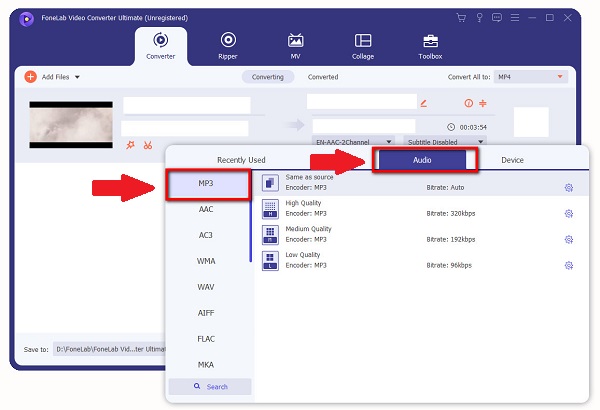The image size is (600, 410).
Task: Click the format Search box
Action: pos(210,387)
